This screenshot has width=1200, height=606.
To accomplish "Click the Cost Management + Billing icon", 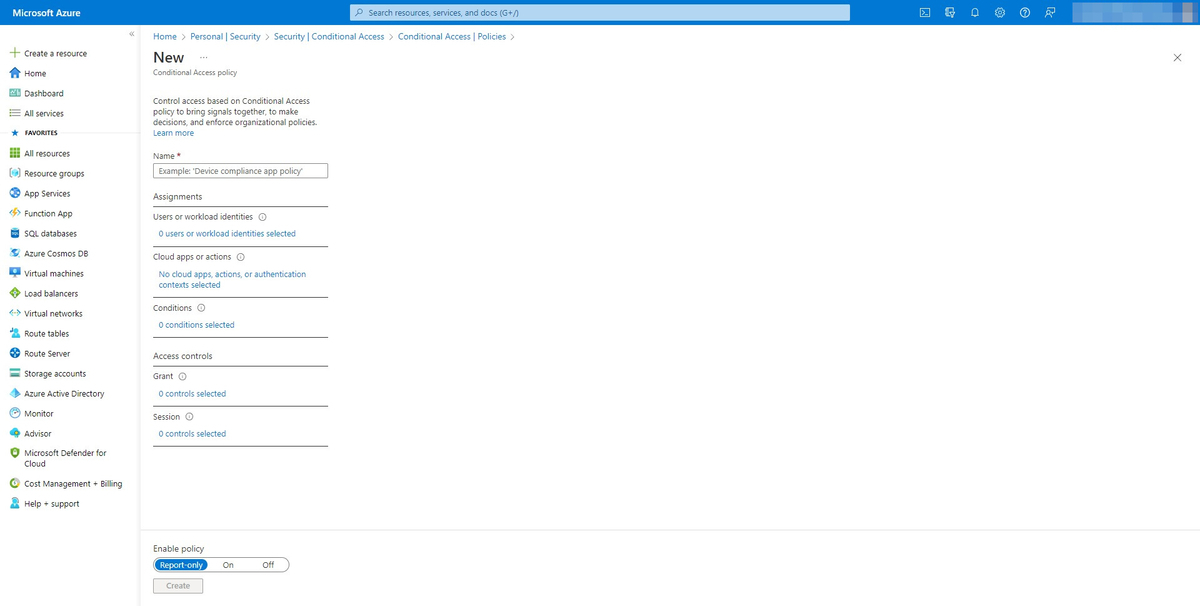I will (x=15, y=483).
